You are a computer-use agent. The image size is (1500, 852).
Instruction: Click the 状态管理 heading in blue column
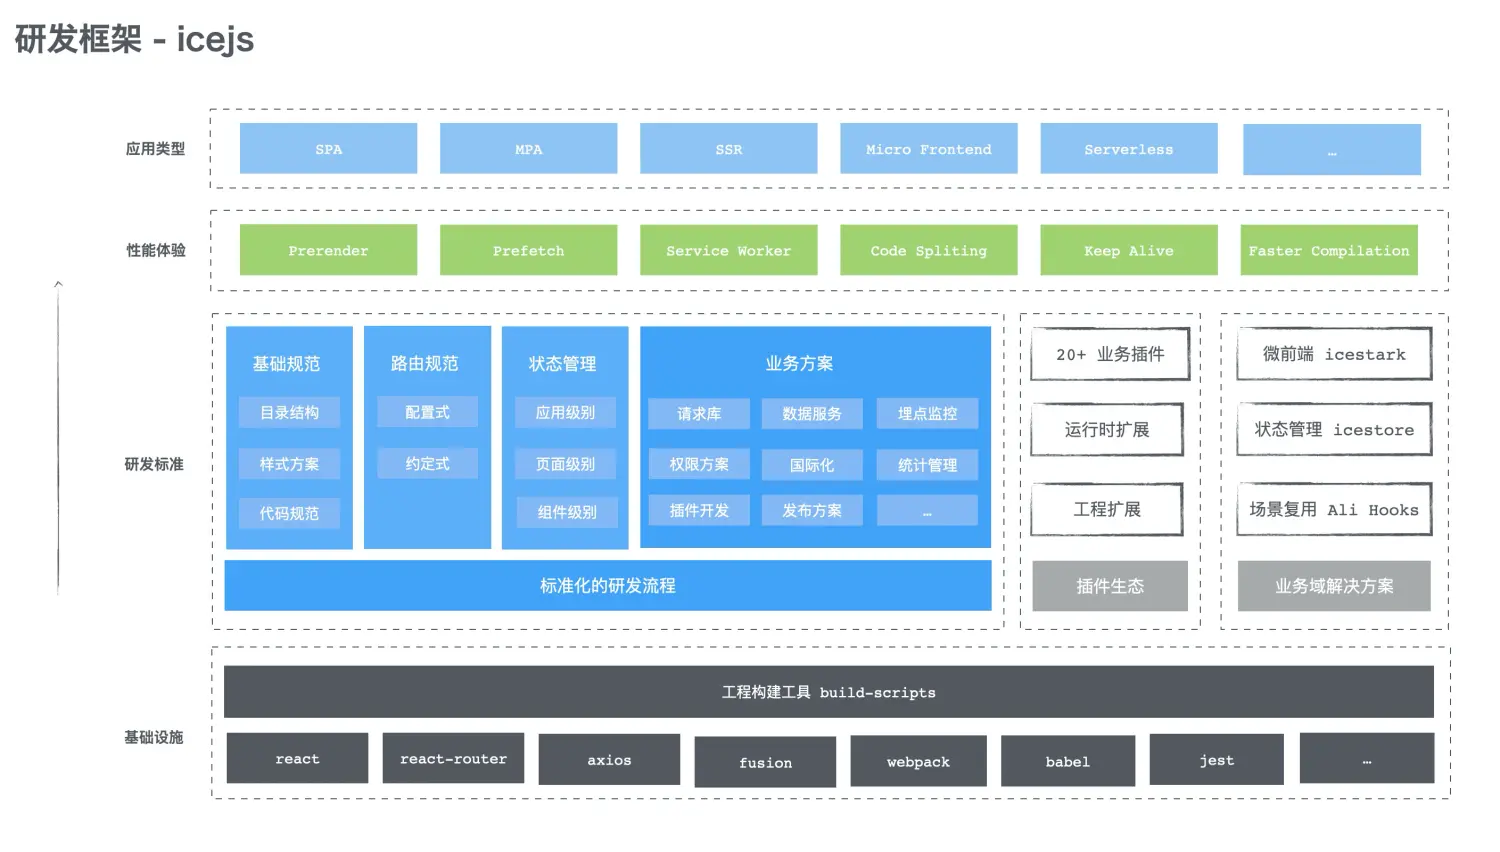click(562, 364)
